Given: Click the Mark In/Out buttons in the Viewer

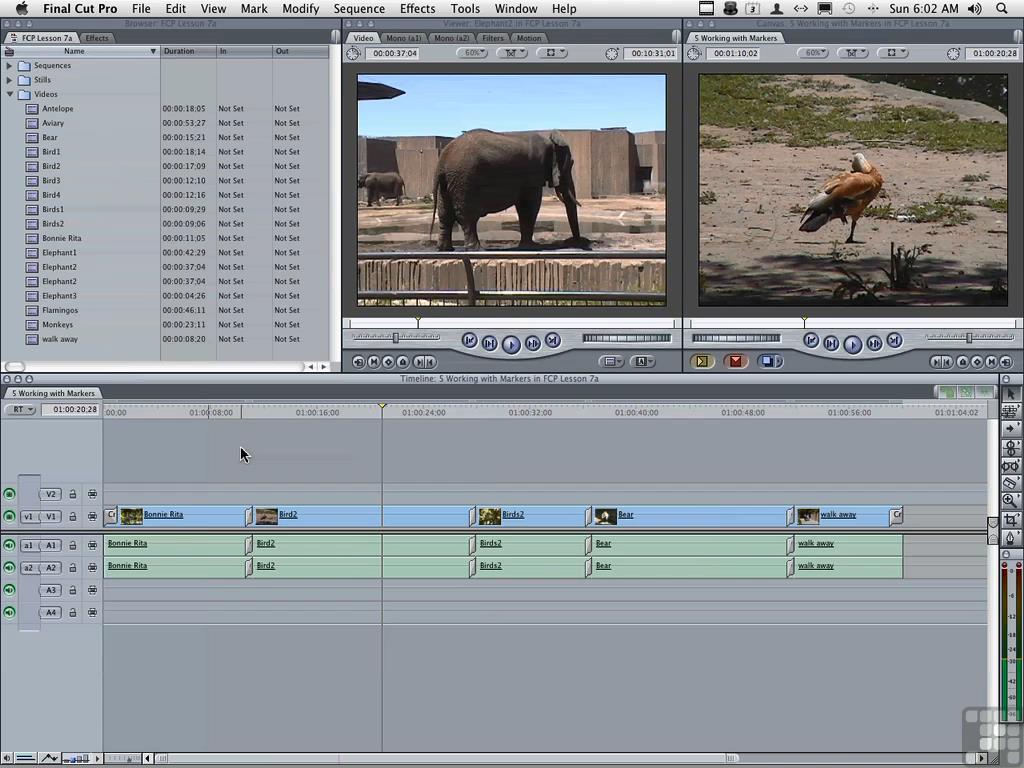Looking at the screenshot, I should [424, 362].
